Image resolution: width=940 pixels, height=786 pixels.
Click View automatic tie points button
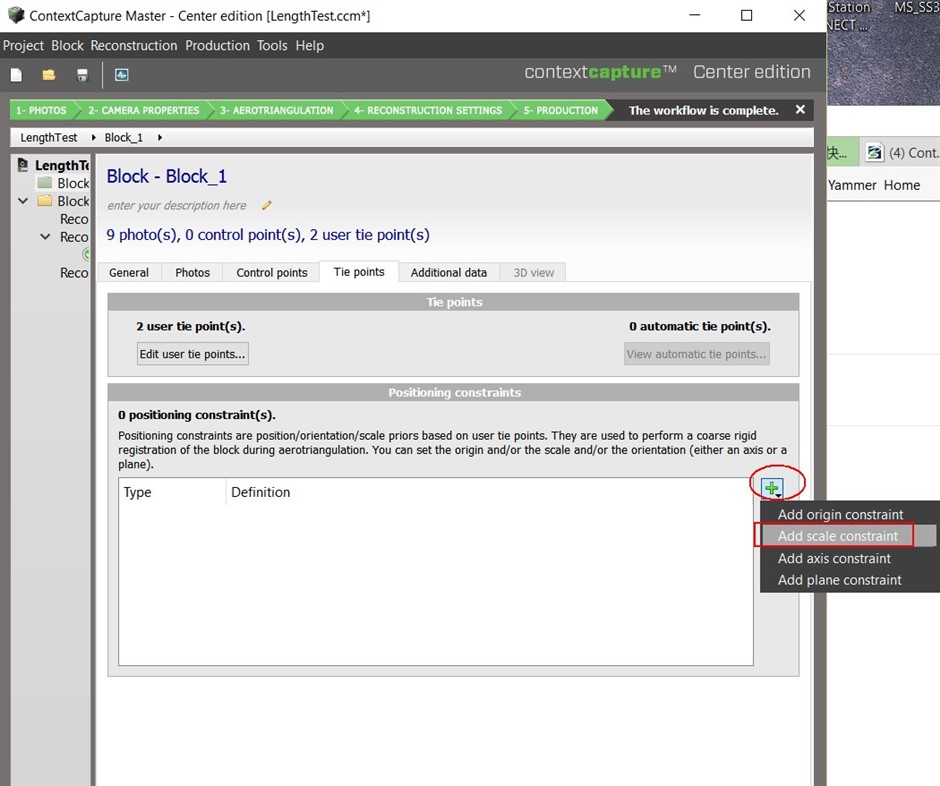[x=696, y=354]
